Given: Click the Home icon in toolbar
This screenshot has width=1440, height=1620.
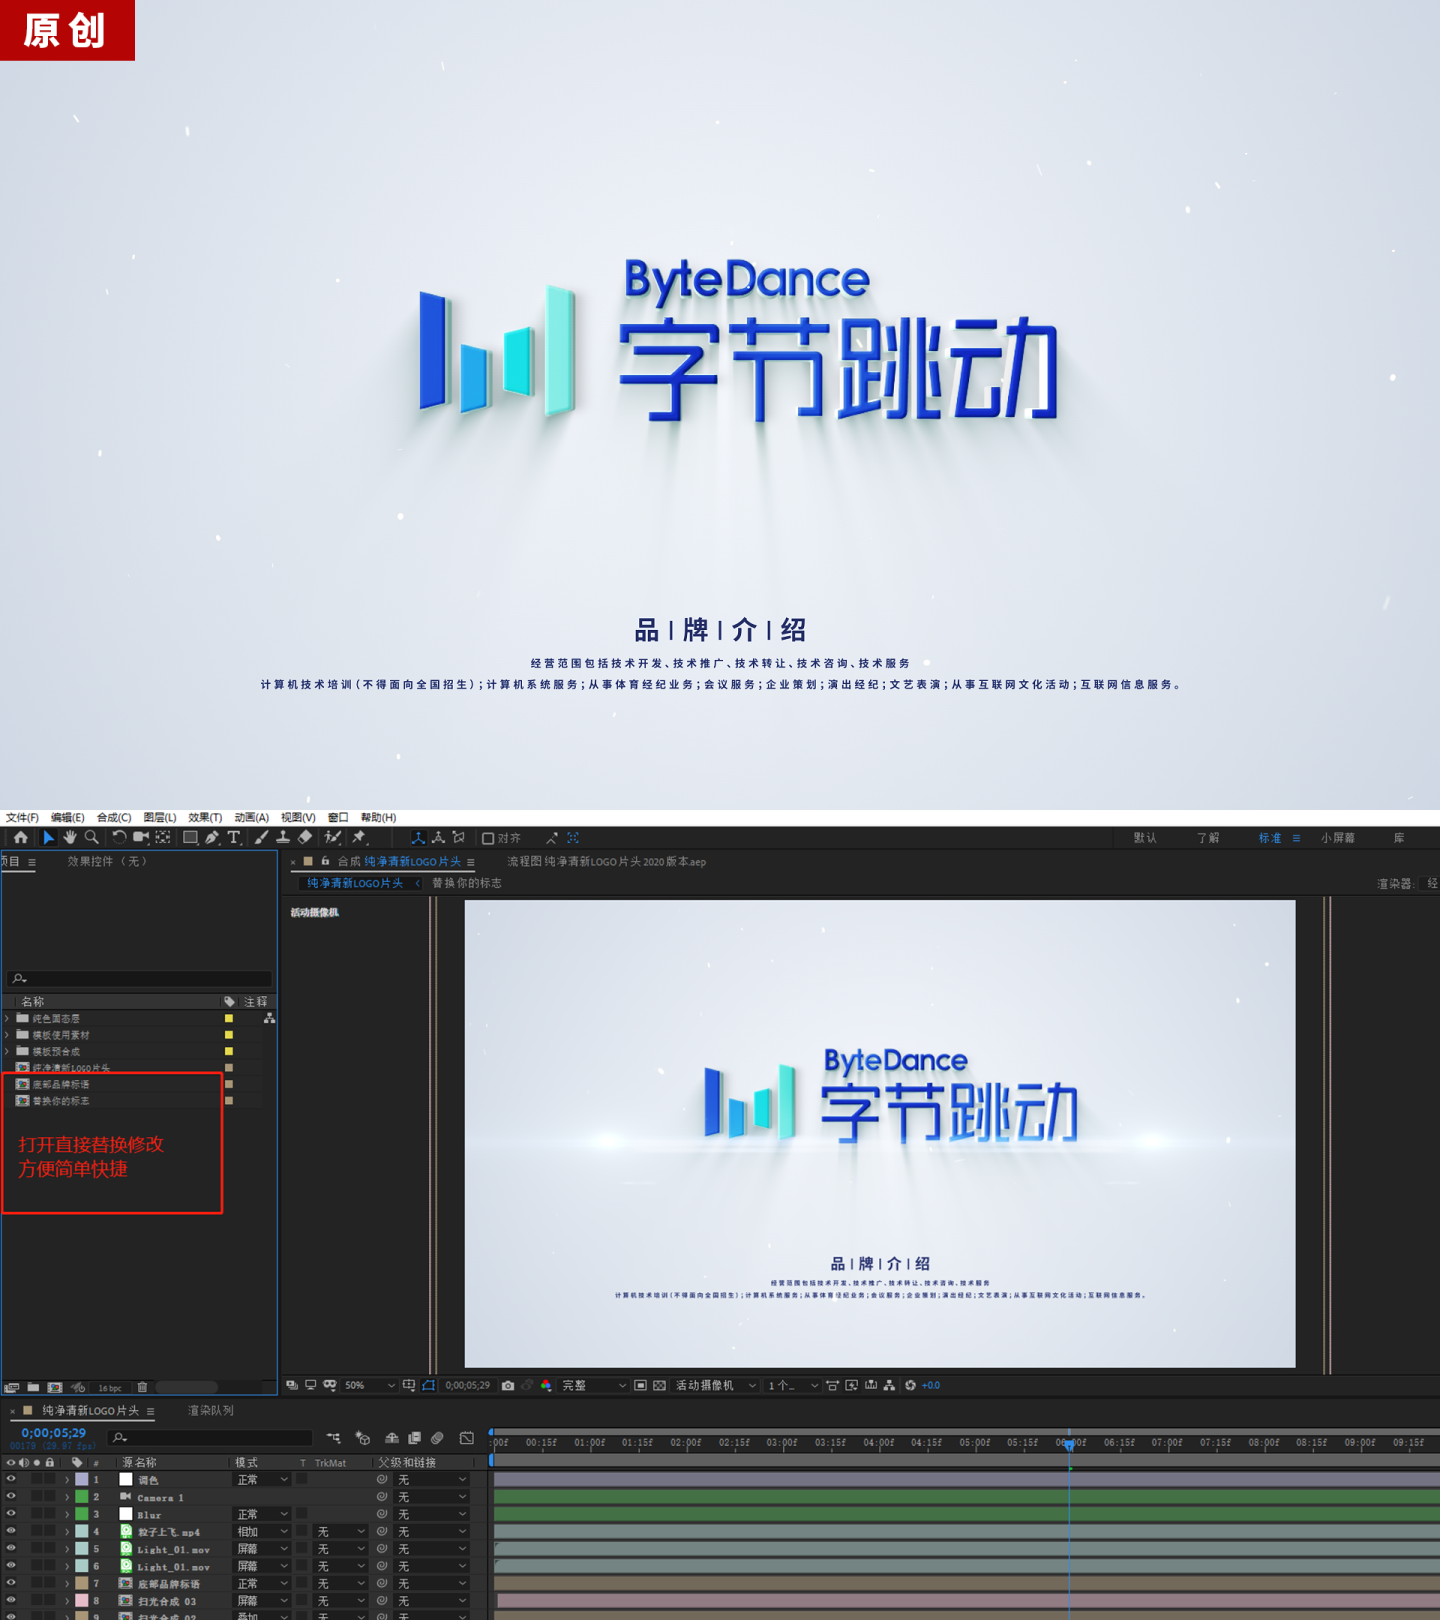Looking at the screenshot, I should coord(20,838).
